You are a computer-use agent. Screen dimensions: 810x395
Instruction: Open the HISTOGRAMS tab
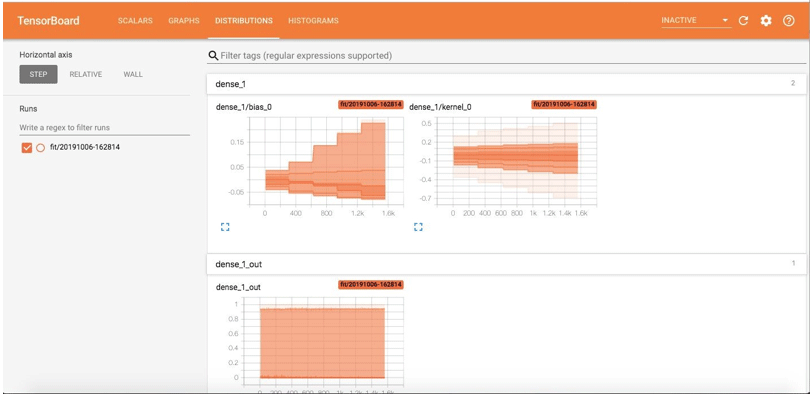pos(314,21)
